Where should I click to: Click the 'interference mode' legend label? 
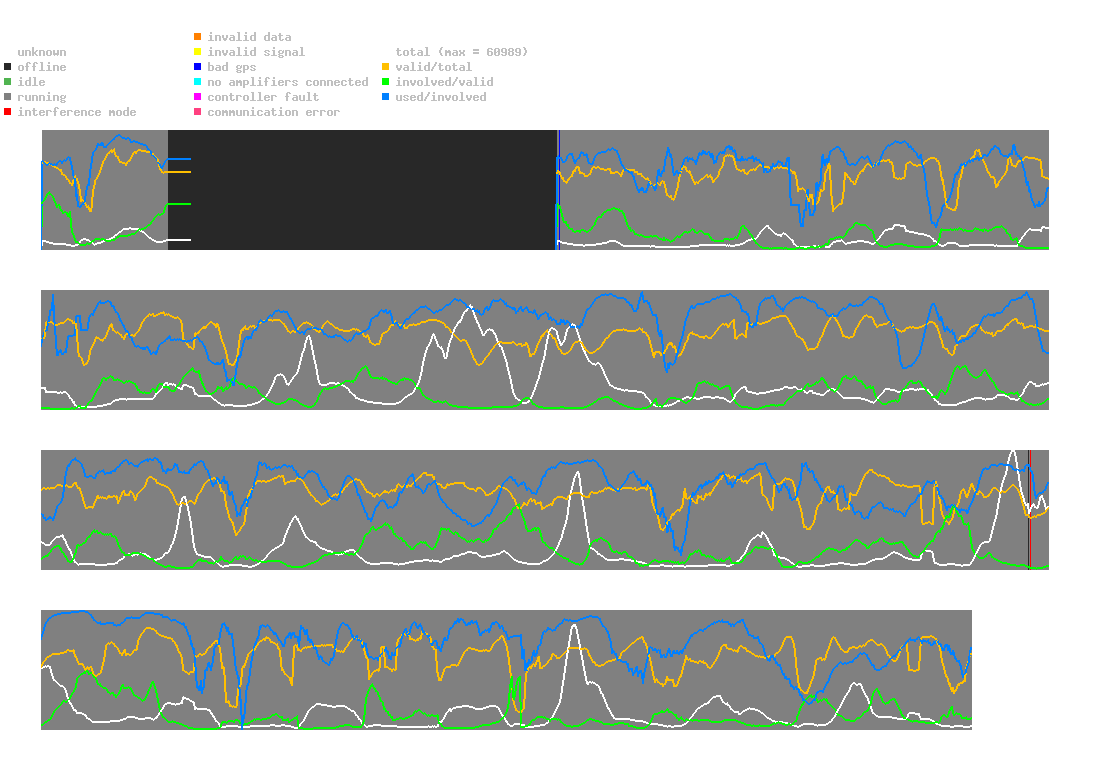click(77, 112)
